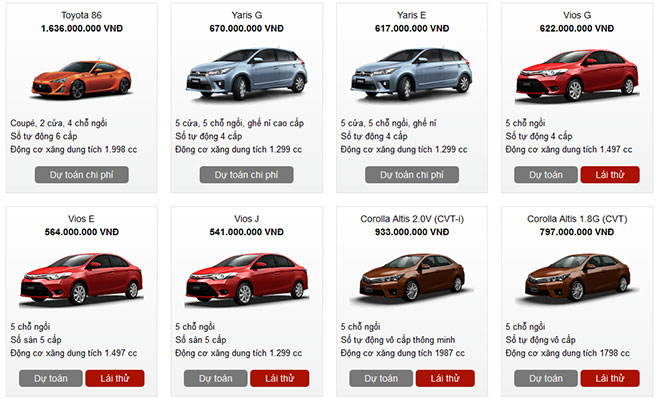Open Dự toán chi phí for Yaris E
The image size is (660, 402).
click(x=412, y=175)
